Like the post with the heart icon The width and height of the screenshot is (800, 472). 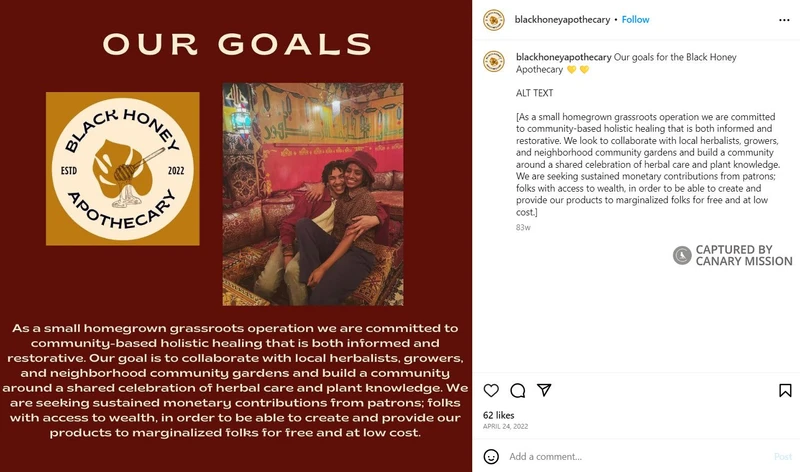coord(491,390)
